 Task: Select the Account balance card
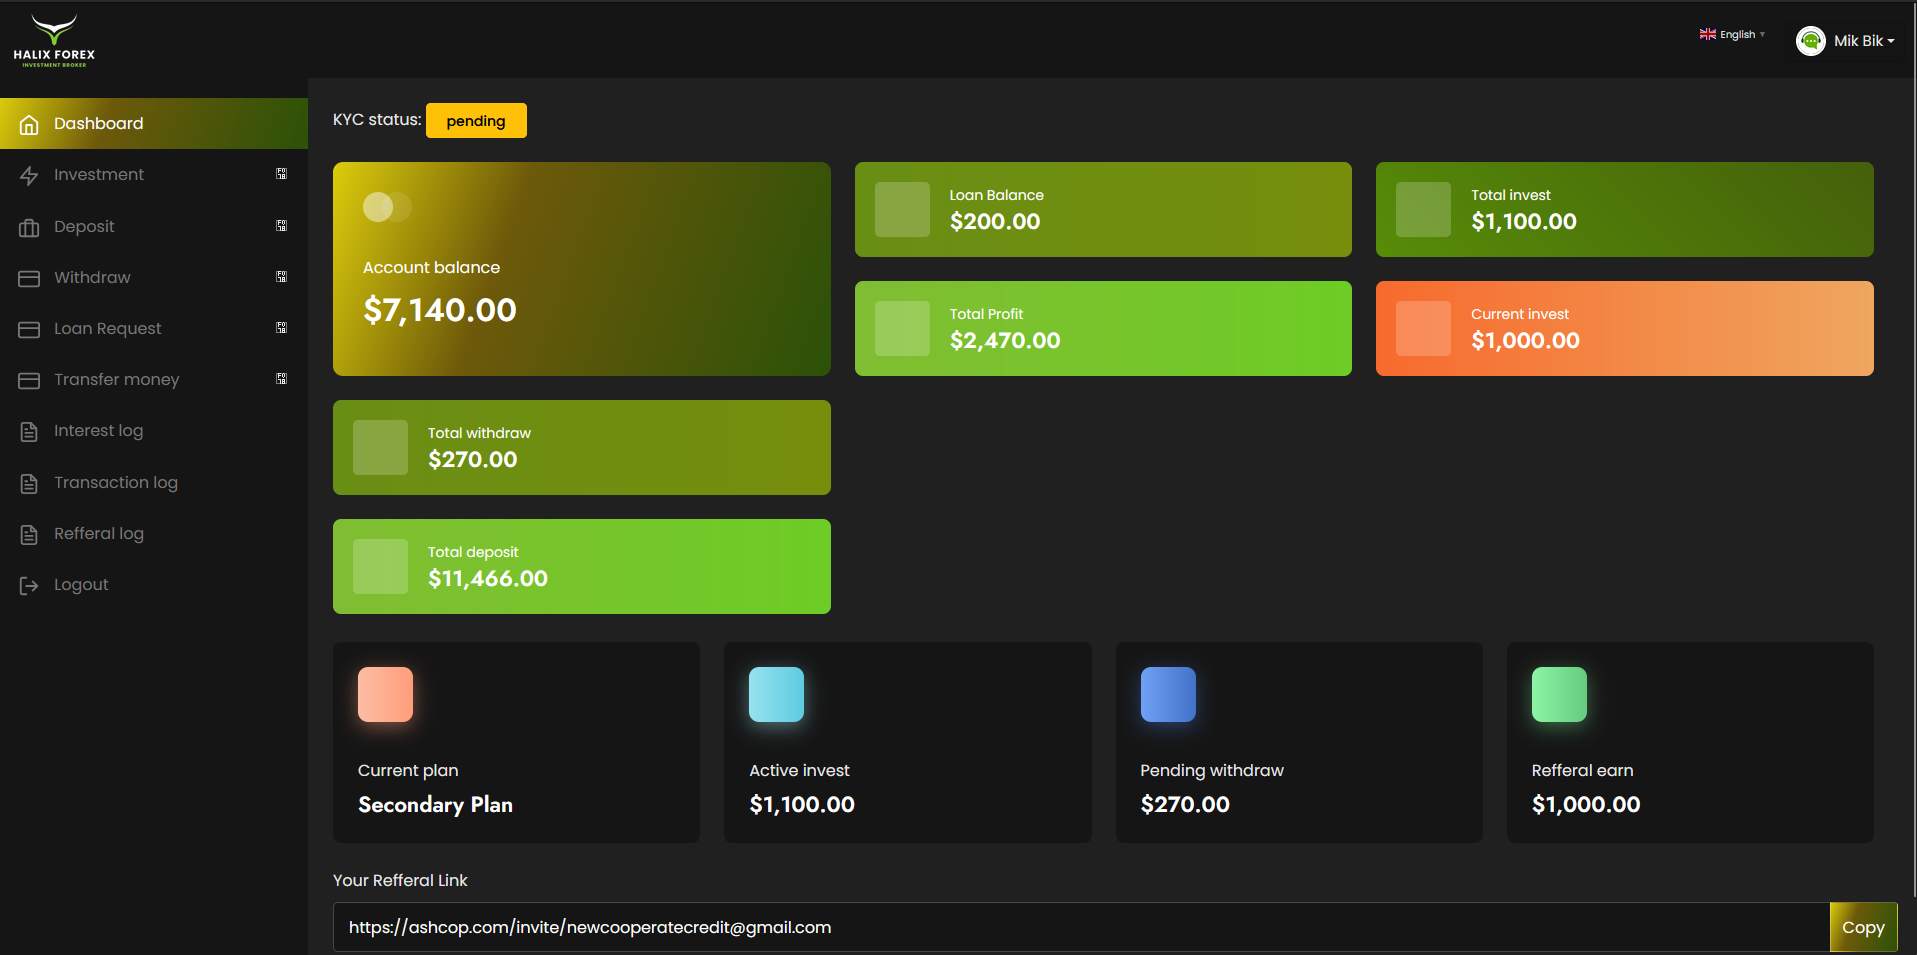click(x=581, y=269)
